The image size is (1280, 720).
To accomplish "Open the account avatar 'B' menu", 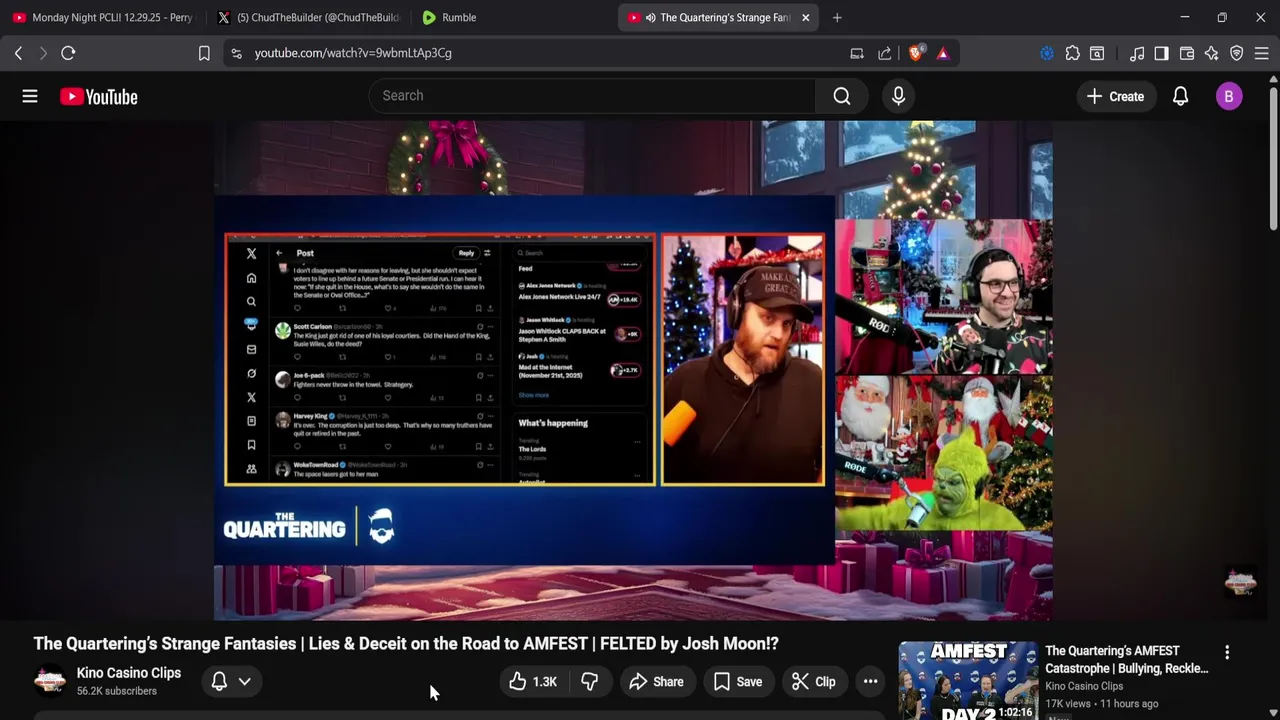I will click(x=1229, y=96).
